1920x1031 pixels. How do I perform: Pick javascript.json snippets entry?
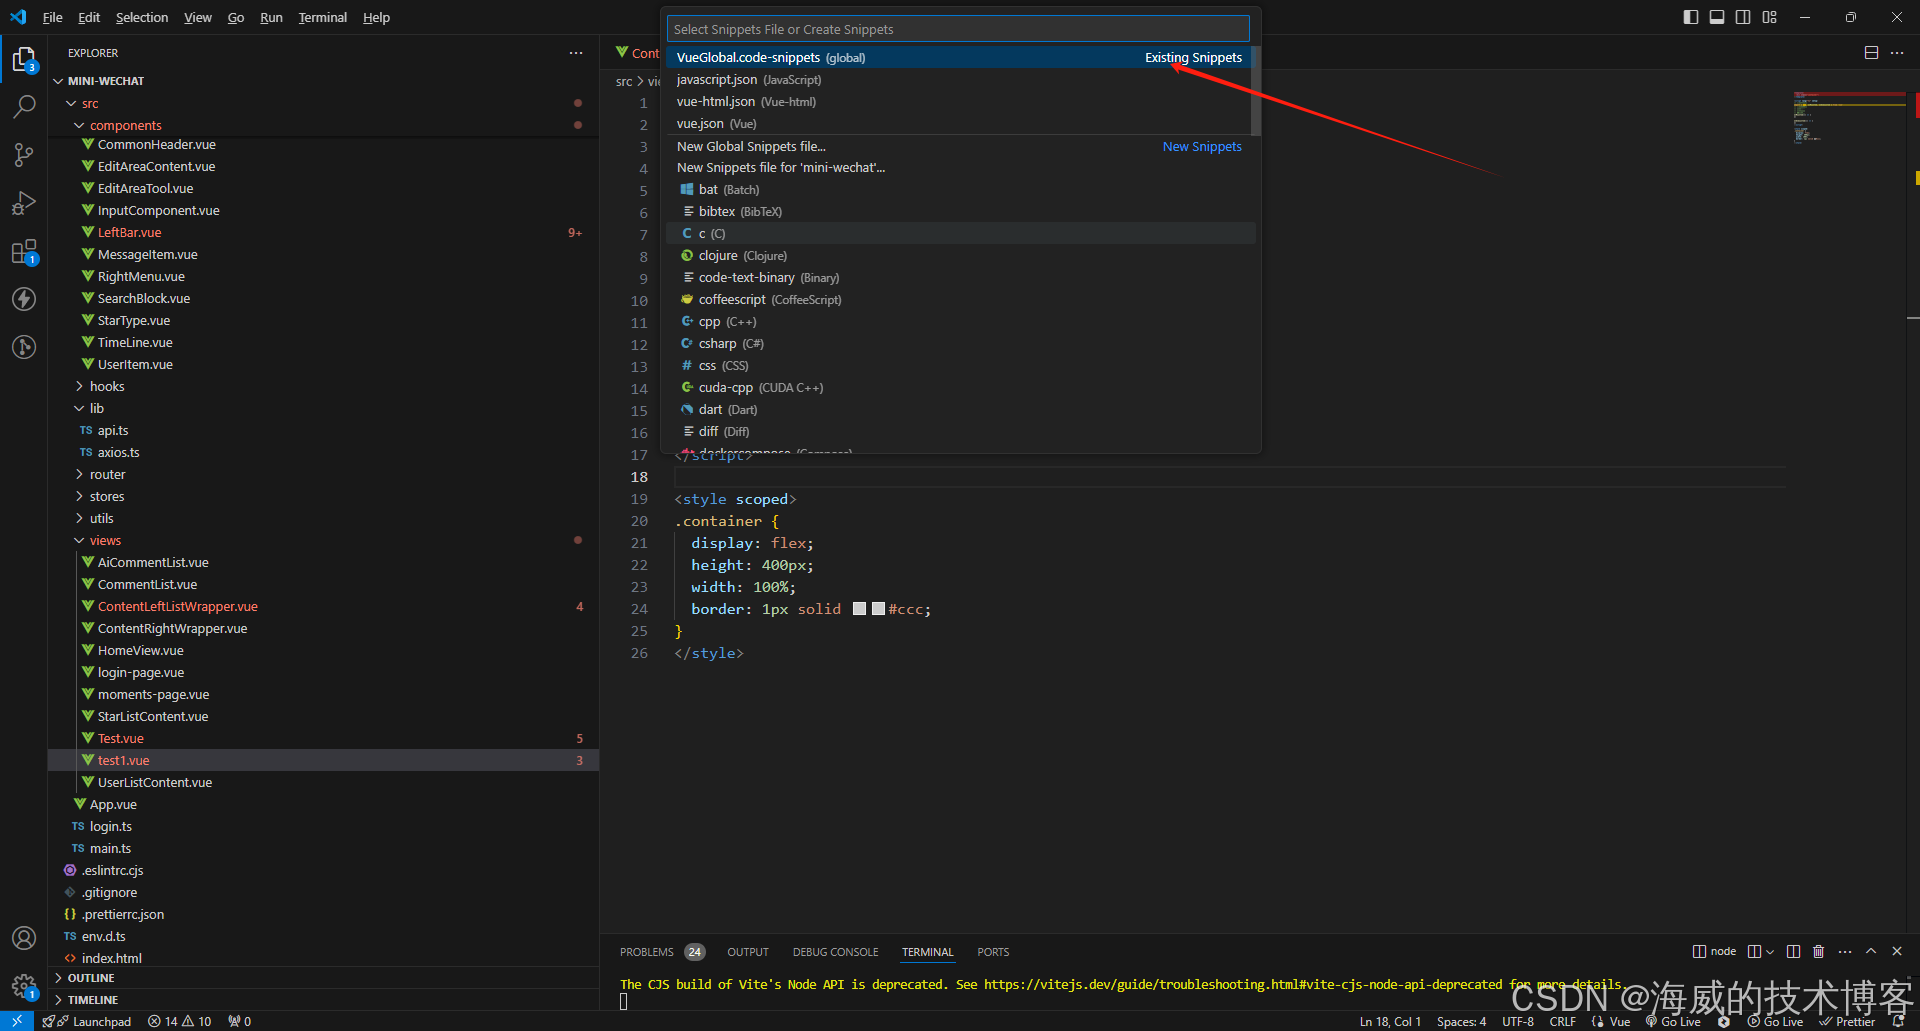click(958, 79)
